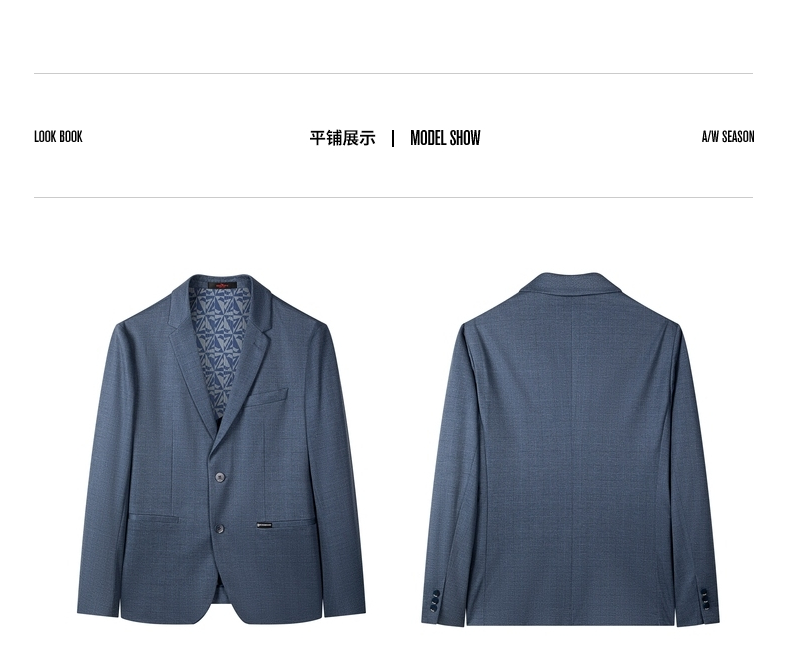Click right sleeve cuff buttons on back view
The image size is (790, 650).
[x=704, y=599]
